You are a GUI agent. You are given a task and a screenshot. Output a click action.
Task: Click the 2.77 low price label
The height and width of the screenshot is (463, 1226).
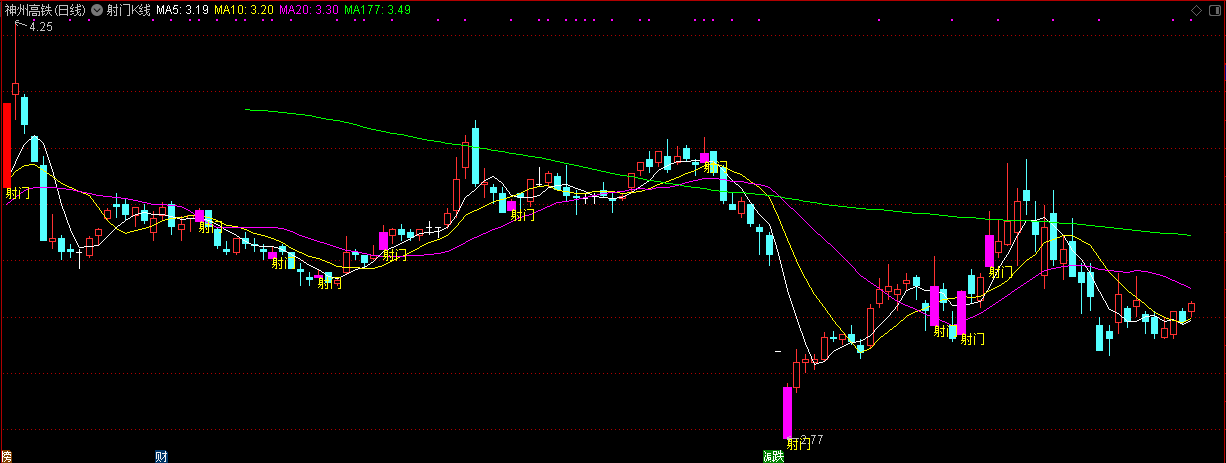click(812, 440)
